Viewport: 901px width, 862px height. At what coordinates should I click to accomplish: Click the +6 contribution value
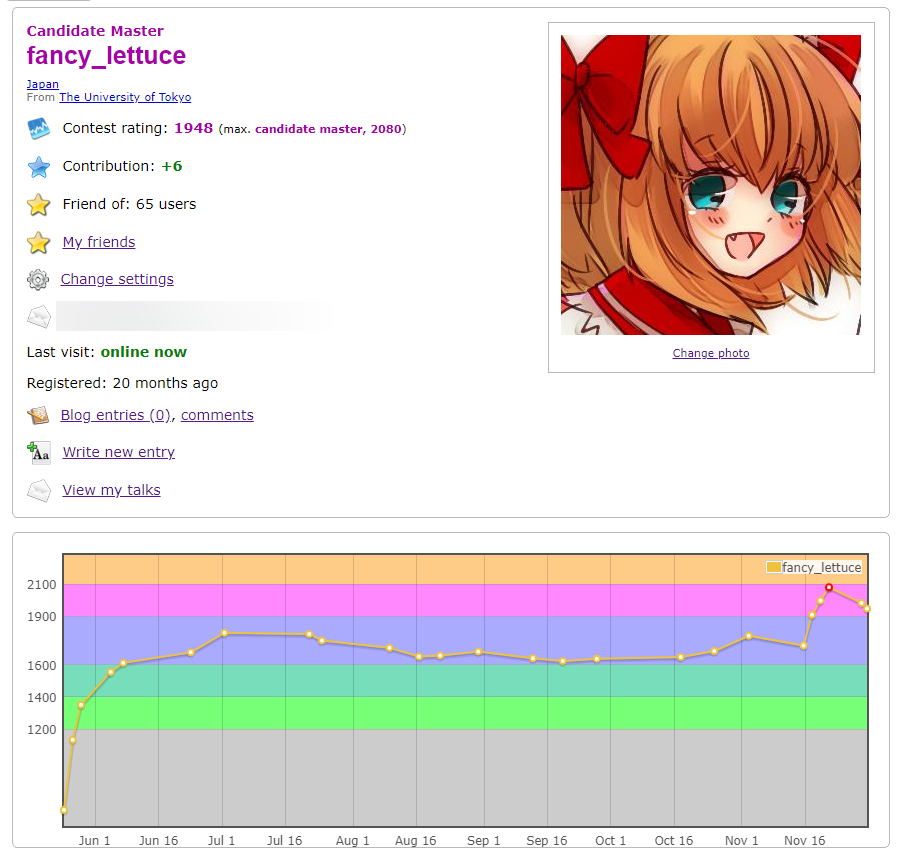click(x=172, y=166)
